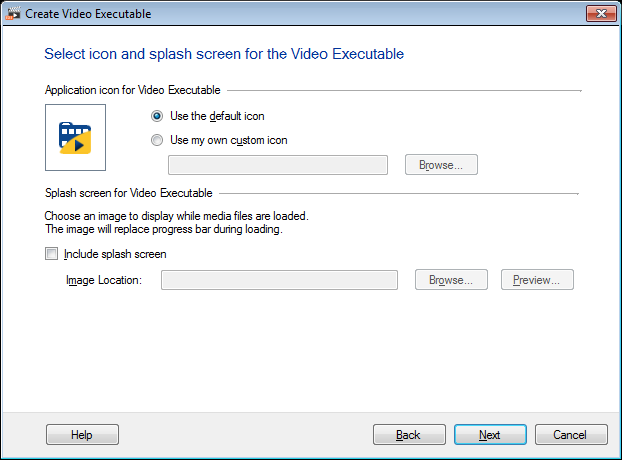This screenshot has width=622, height=460.
Task: Choose 'Use my own custom icon'
Action: [x=157, y=140]
